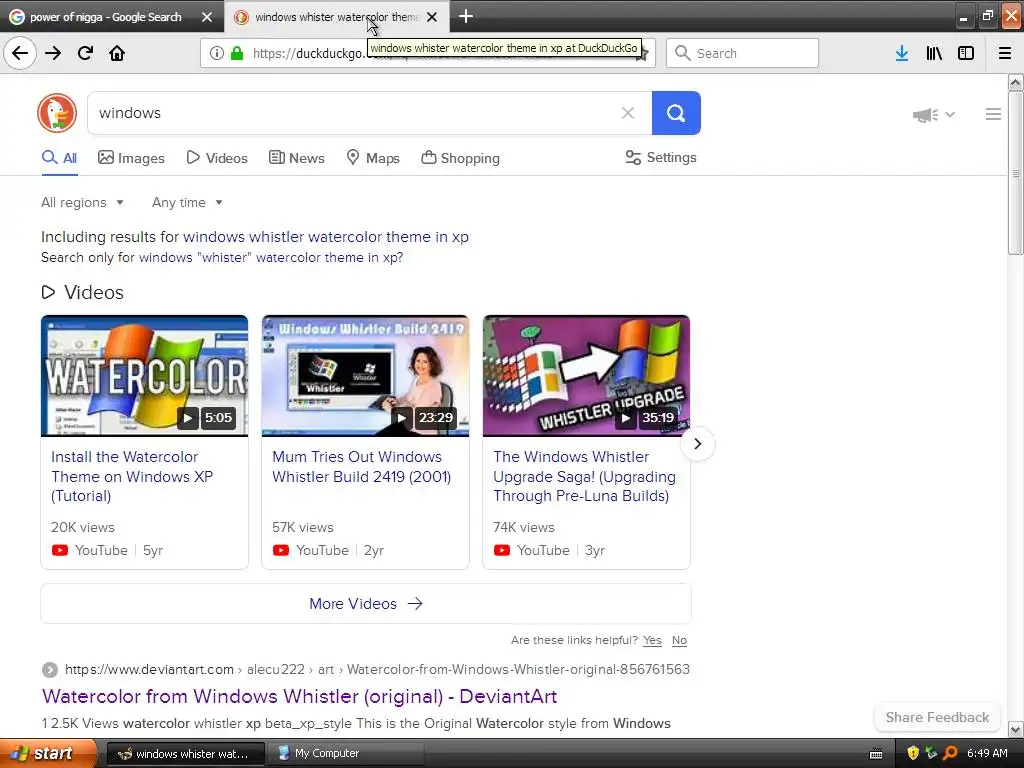
Task: Click the address bar URL field
Action: [x=428, y=53]
